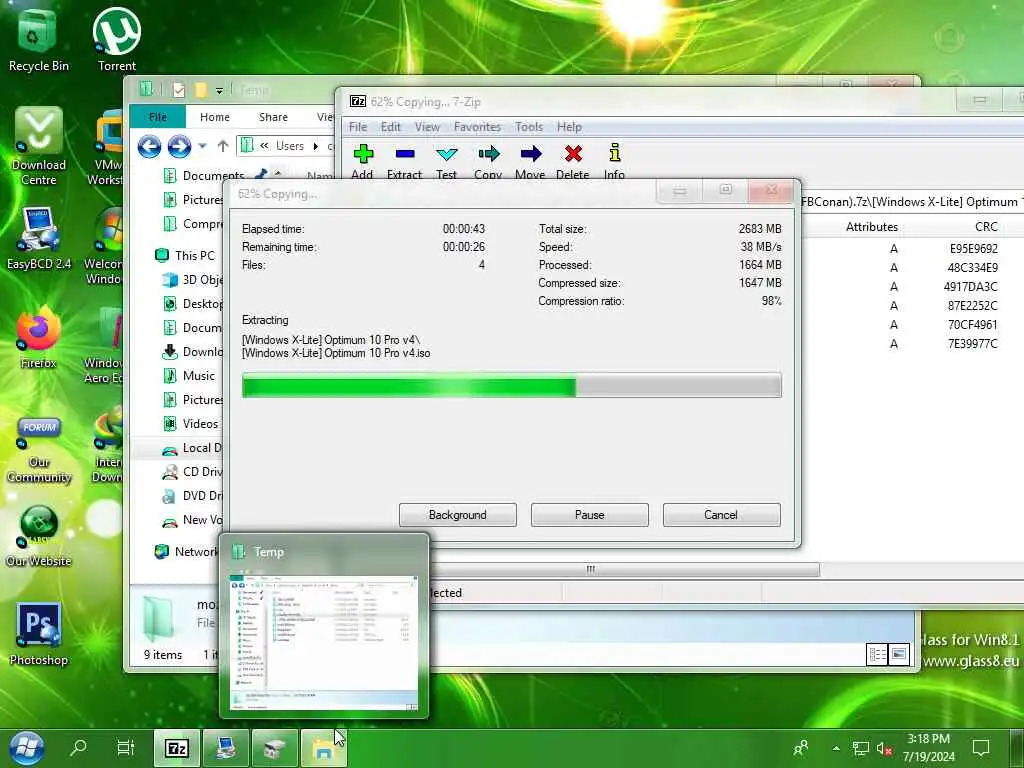The height and width of the screenshot is (768, 1024).
Task: Open Explorer's recent locations dropdown arrow
Action: tap(202, 146)
